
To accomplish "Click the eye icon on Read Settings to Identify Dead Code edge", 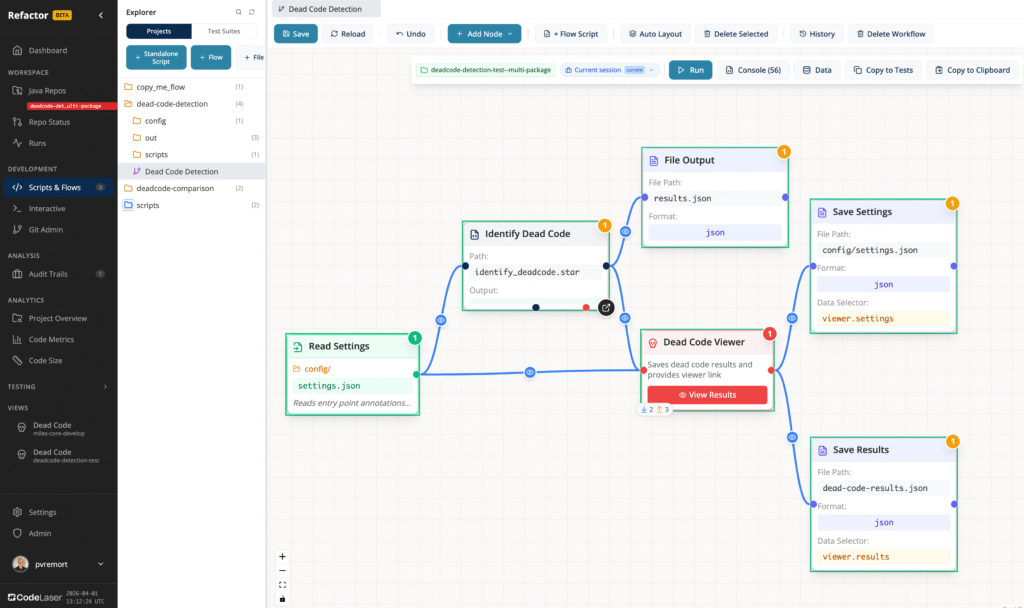I will [441, 320].
